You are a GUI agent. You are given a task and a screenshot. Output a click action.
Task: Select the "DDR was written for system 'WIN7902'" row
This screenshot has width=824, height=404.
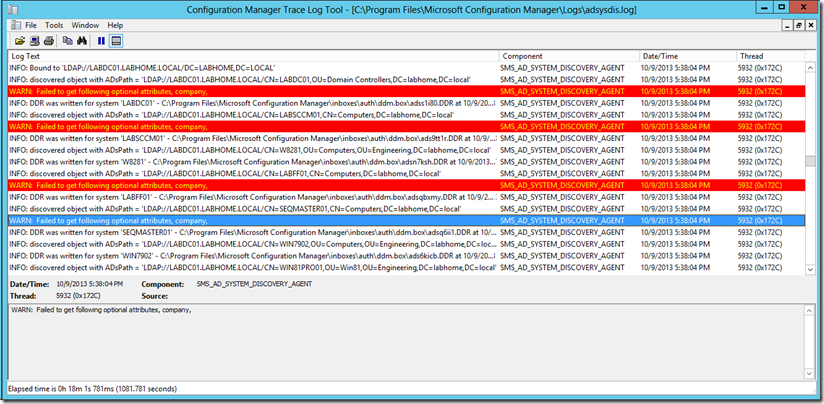406,256
